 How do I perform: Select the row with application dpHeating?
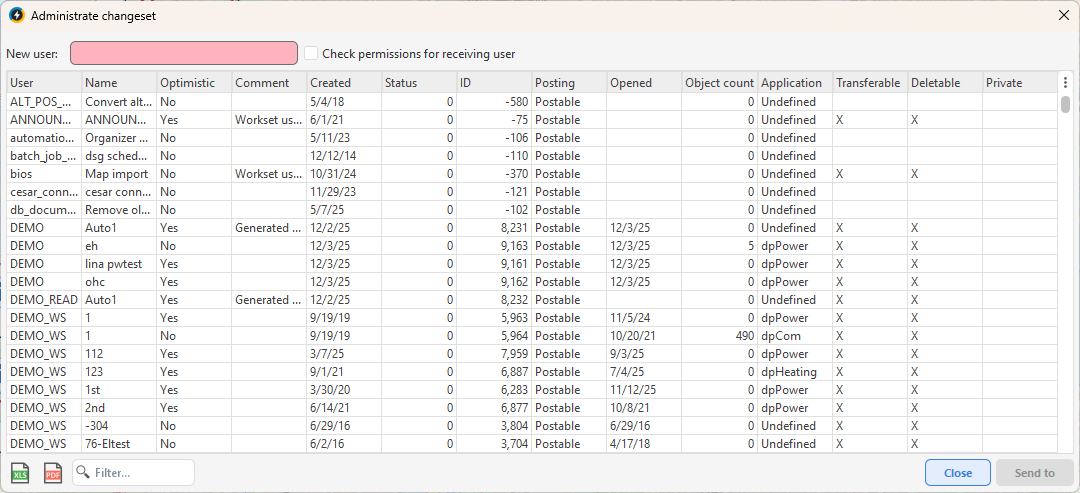[788, 372]
